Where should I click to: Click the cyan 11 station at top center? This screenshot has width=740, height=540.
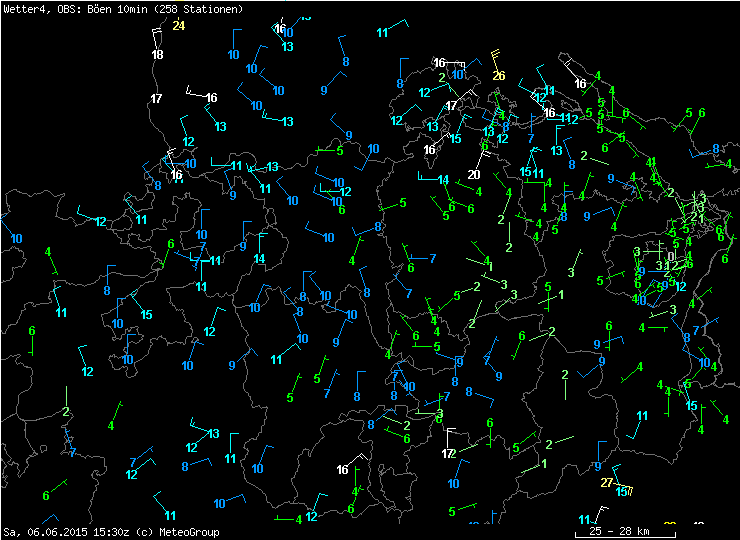[x=383, y=33]
